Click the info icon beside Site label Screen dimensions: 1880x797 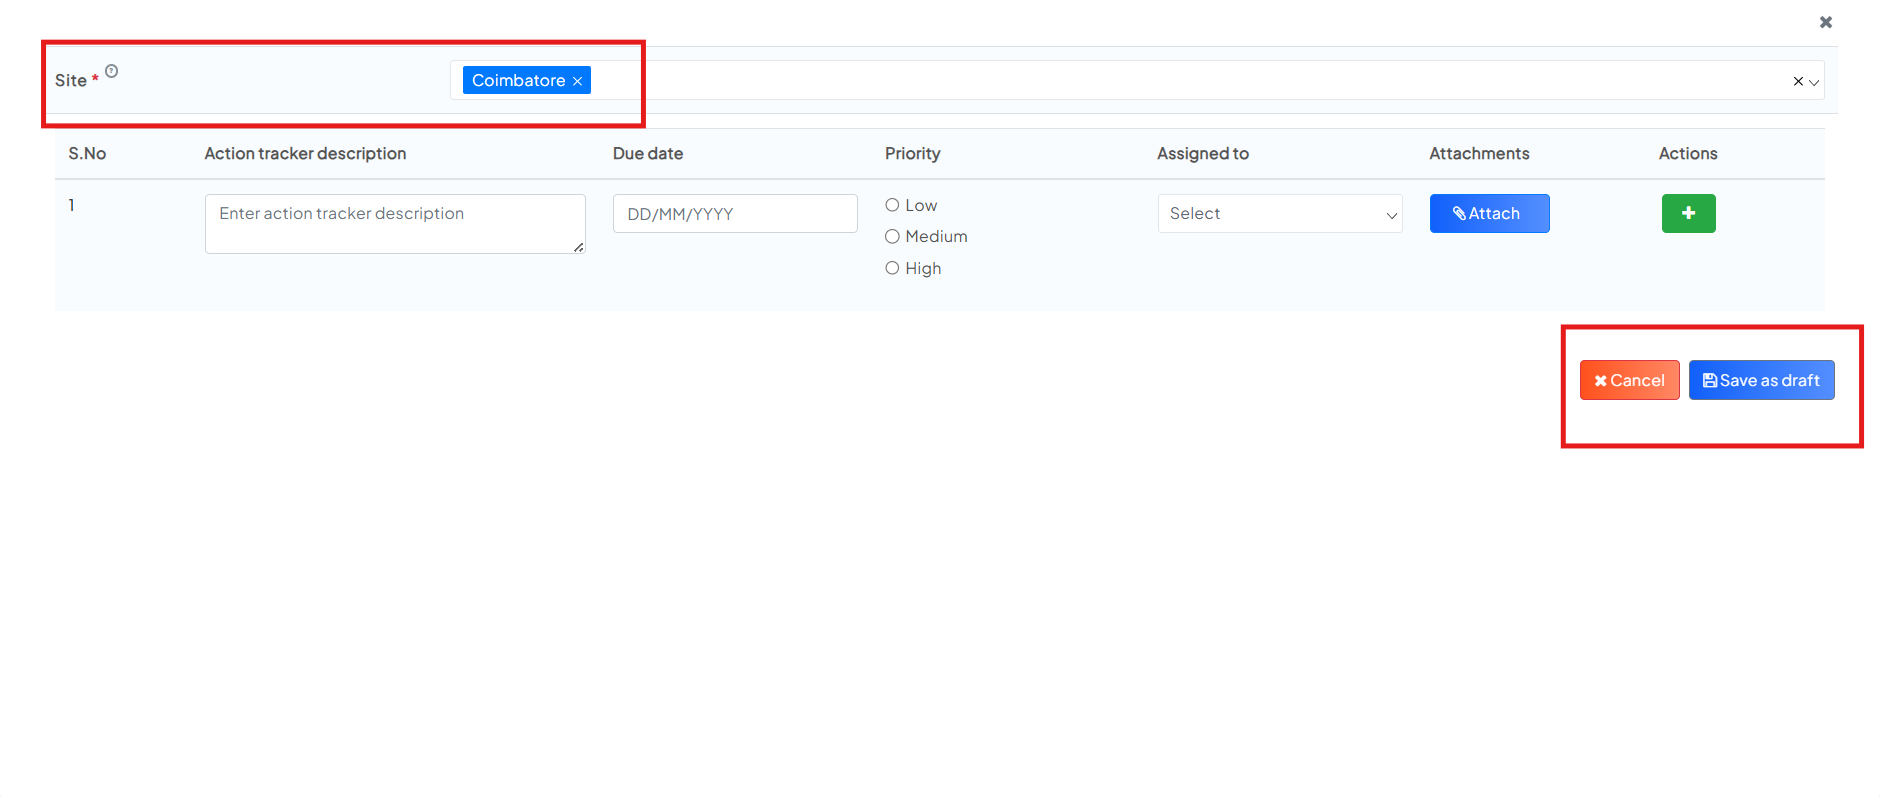coord(112,71)
